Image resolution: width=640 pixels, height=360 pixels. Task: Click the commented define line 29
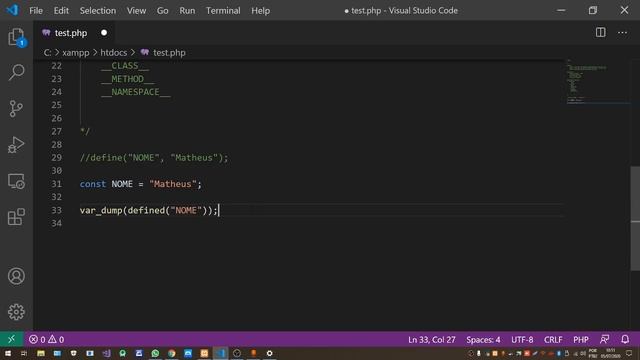click(x=154, y=158)
